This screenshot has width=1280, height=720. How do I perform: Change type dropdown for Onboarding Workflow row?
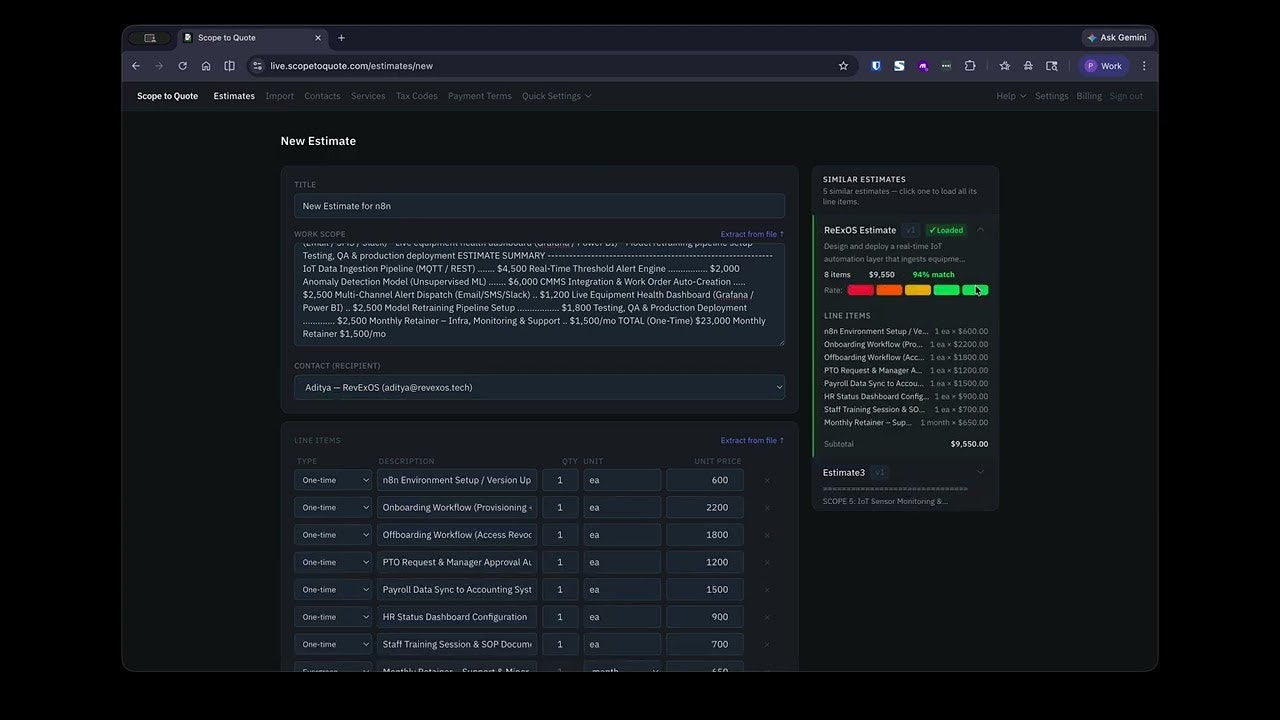click(x=333, y=507)
